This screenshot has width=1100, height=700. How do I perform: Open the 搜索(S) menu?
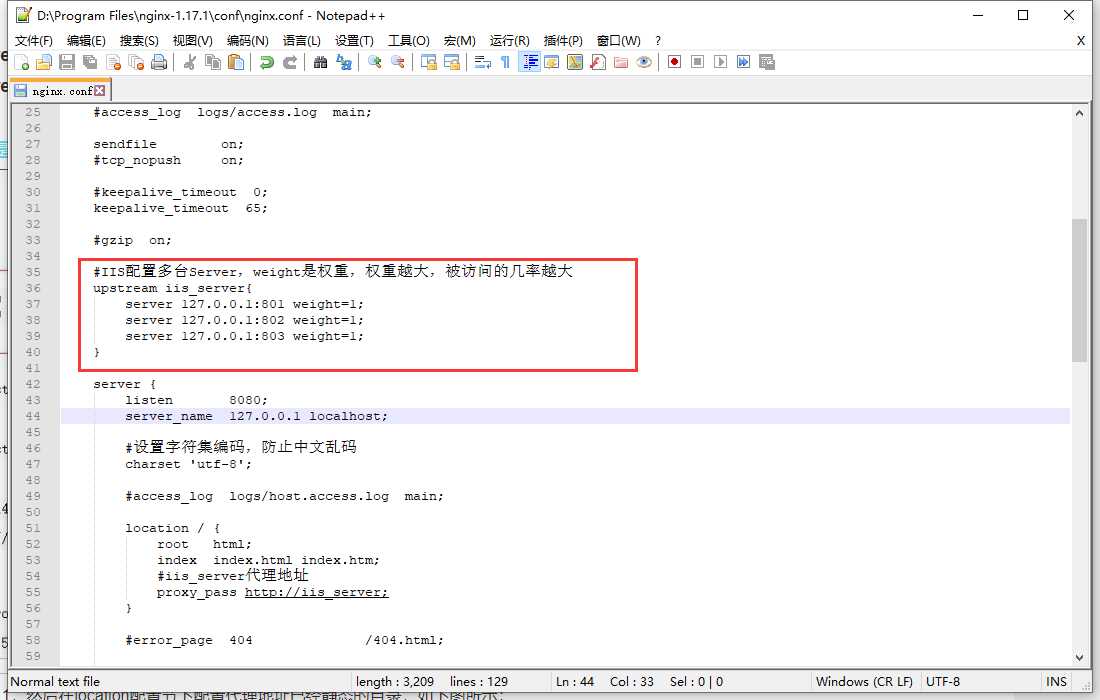(x=139, y=41)
